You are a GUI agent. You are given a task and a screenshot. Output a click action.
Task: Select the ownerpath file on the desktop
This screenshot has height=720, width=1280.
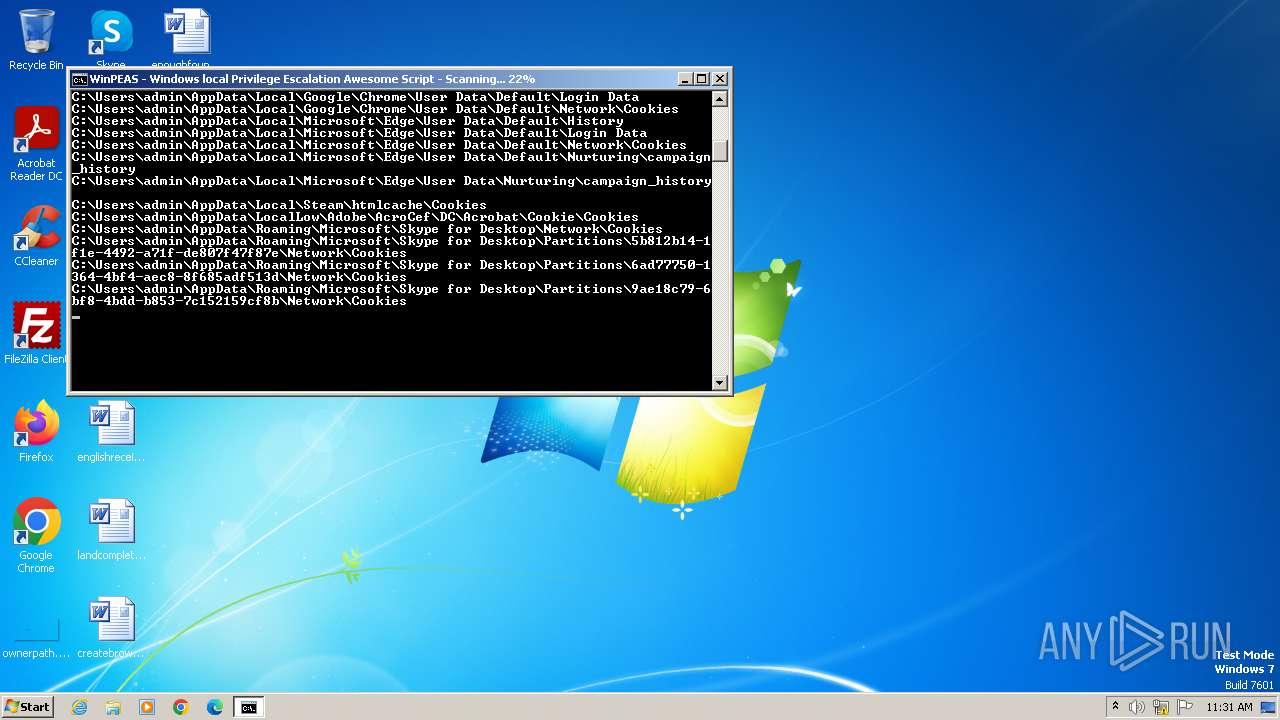pyautogui.click(x=36, y=638)
